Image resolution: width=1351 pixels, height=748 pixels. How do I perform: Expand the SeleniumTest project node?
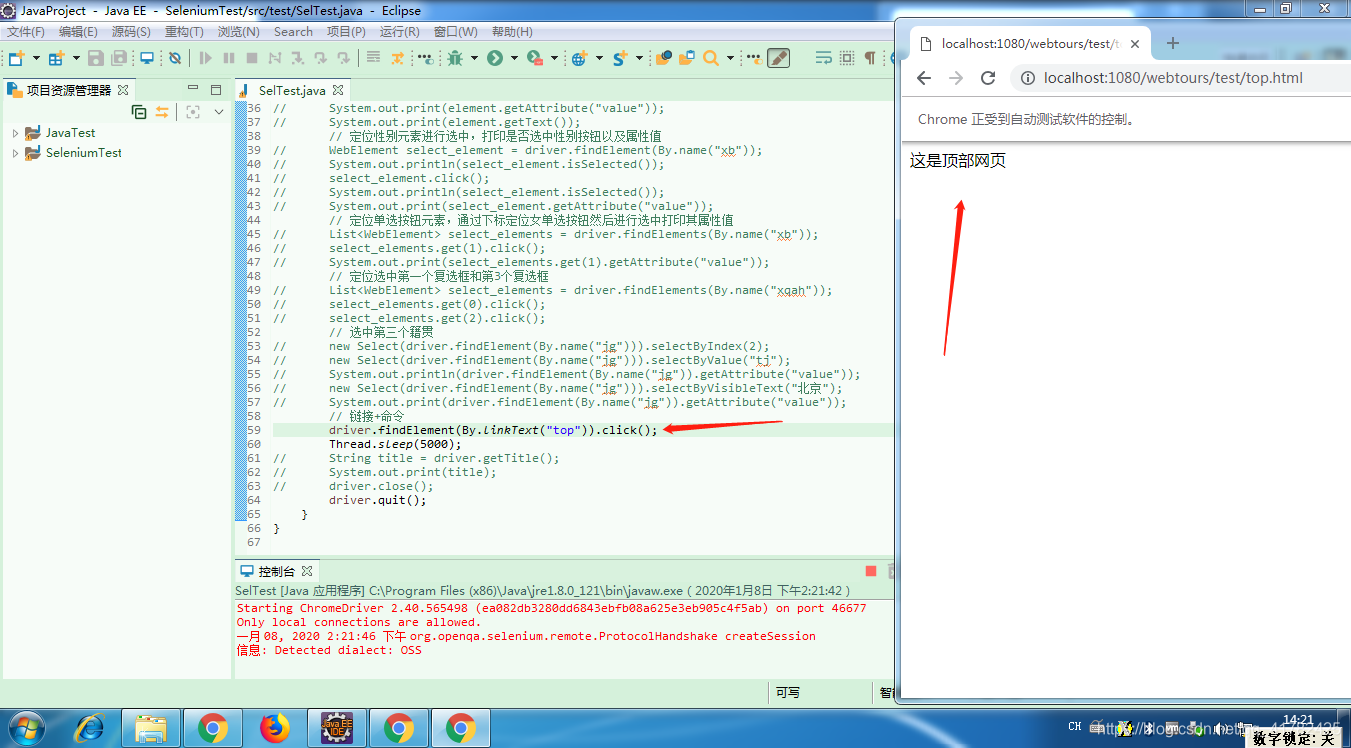(x=15, y=153)
